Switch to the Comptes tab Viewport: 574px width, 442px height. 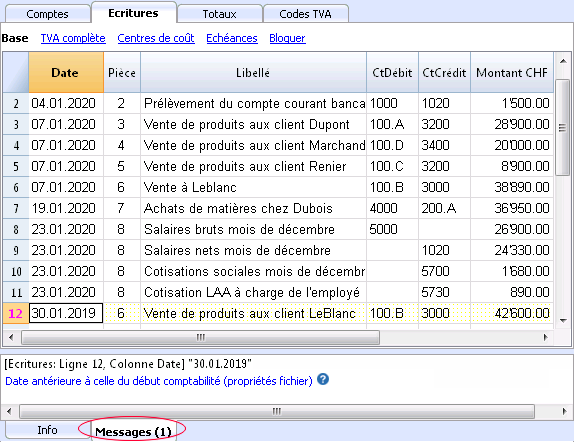coord(48,14)
